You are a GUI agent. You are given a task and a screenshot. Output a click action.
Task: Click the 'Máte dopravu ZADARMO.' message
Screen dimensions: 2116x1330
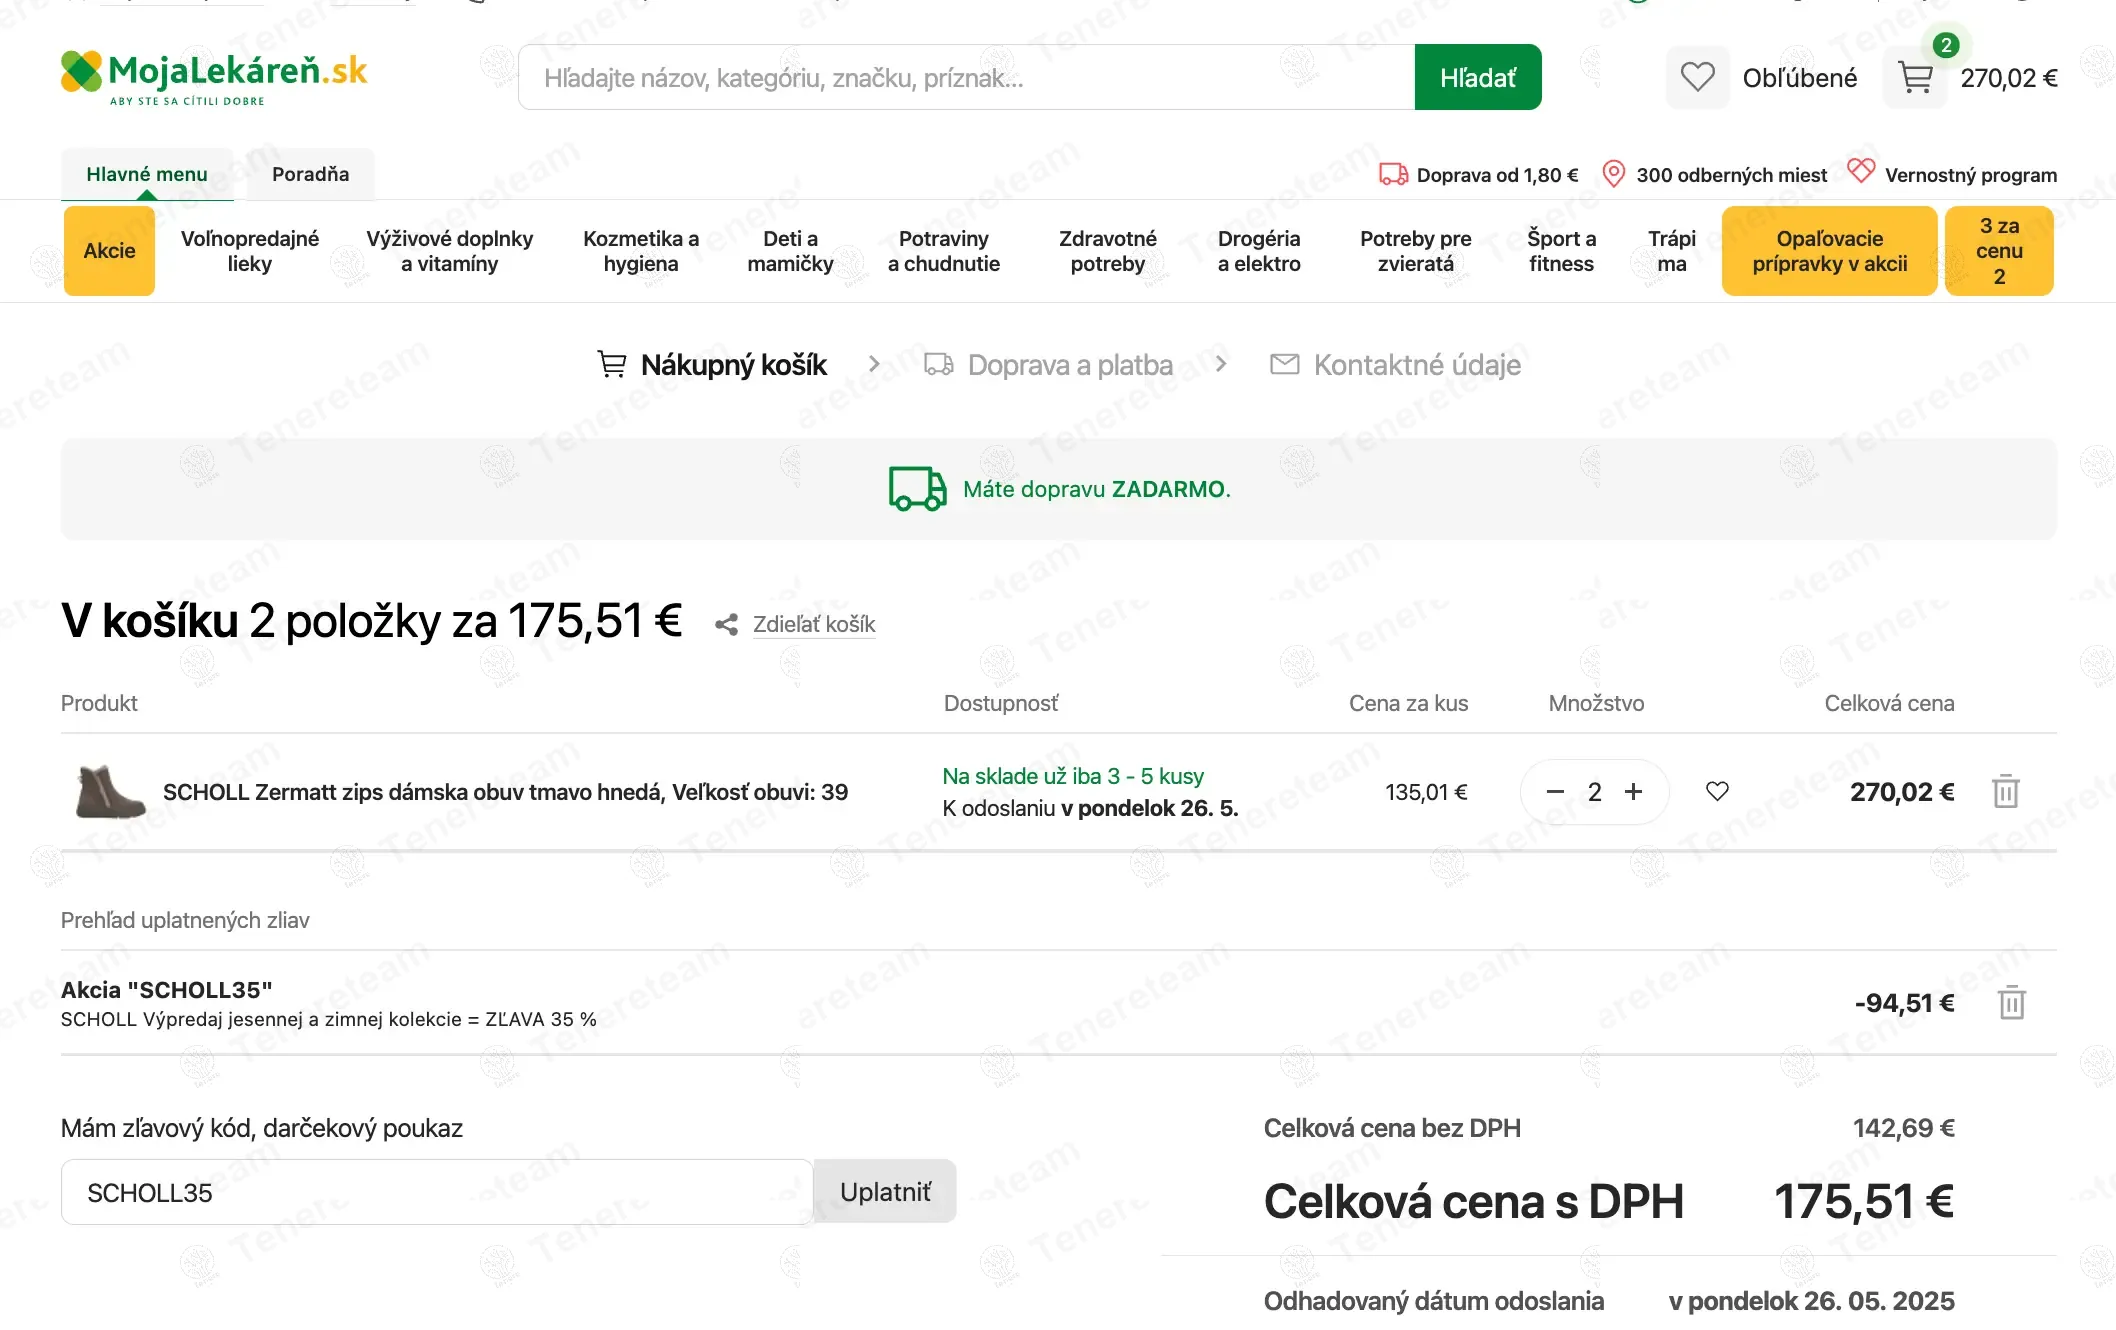1097,489
